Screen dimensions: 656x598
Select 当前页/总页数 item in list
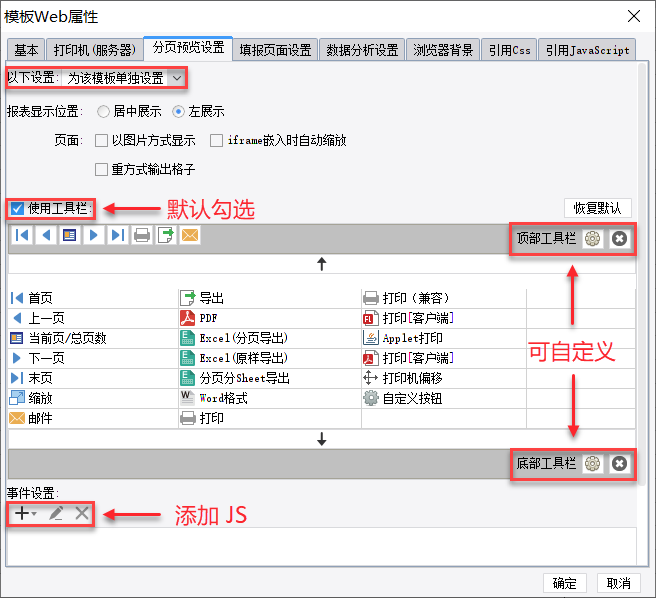click(93, 338)
